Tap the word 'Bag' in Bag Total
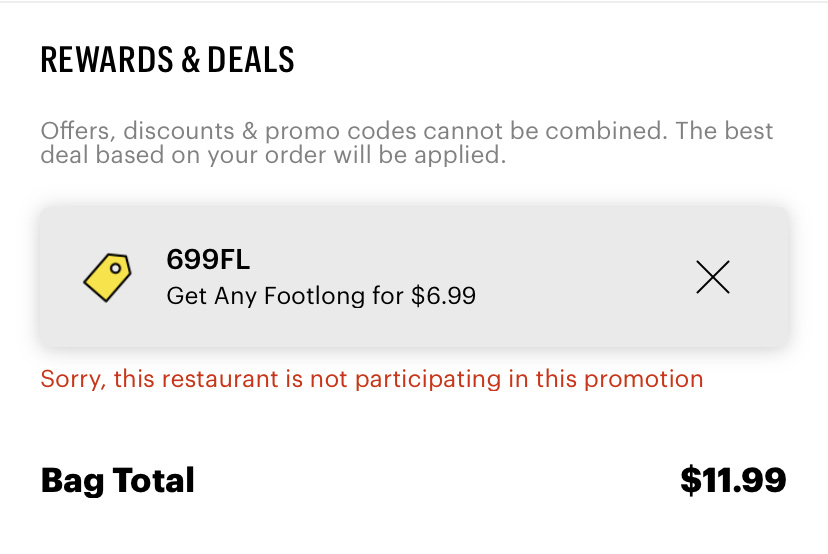828x554 pixels. point(74,481)
